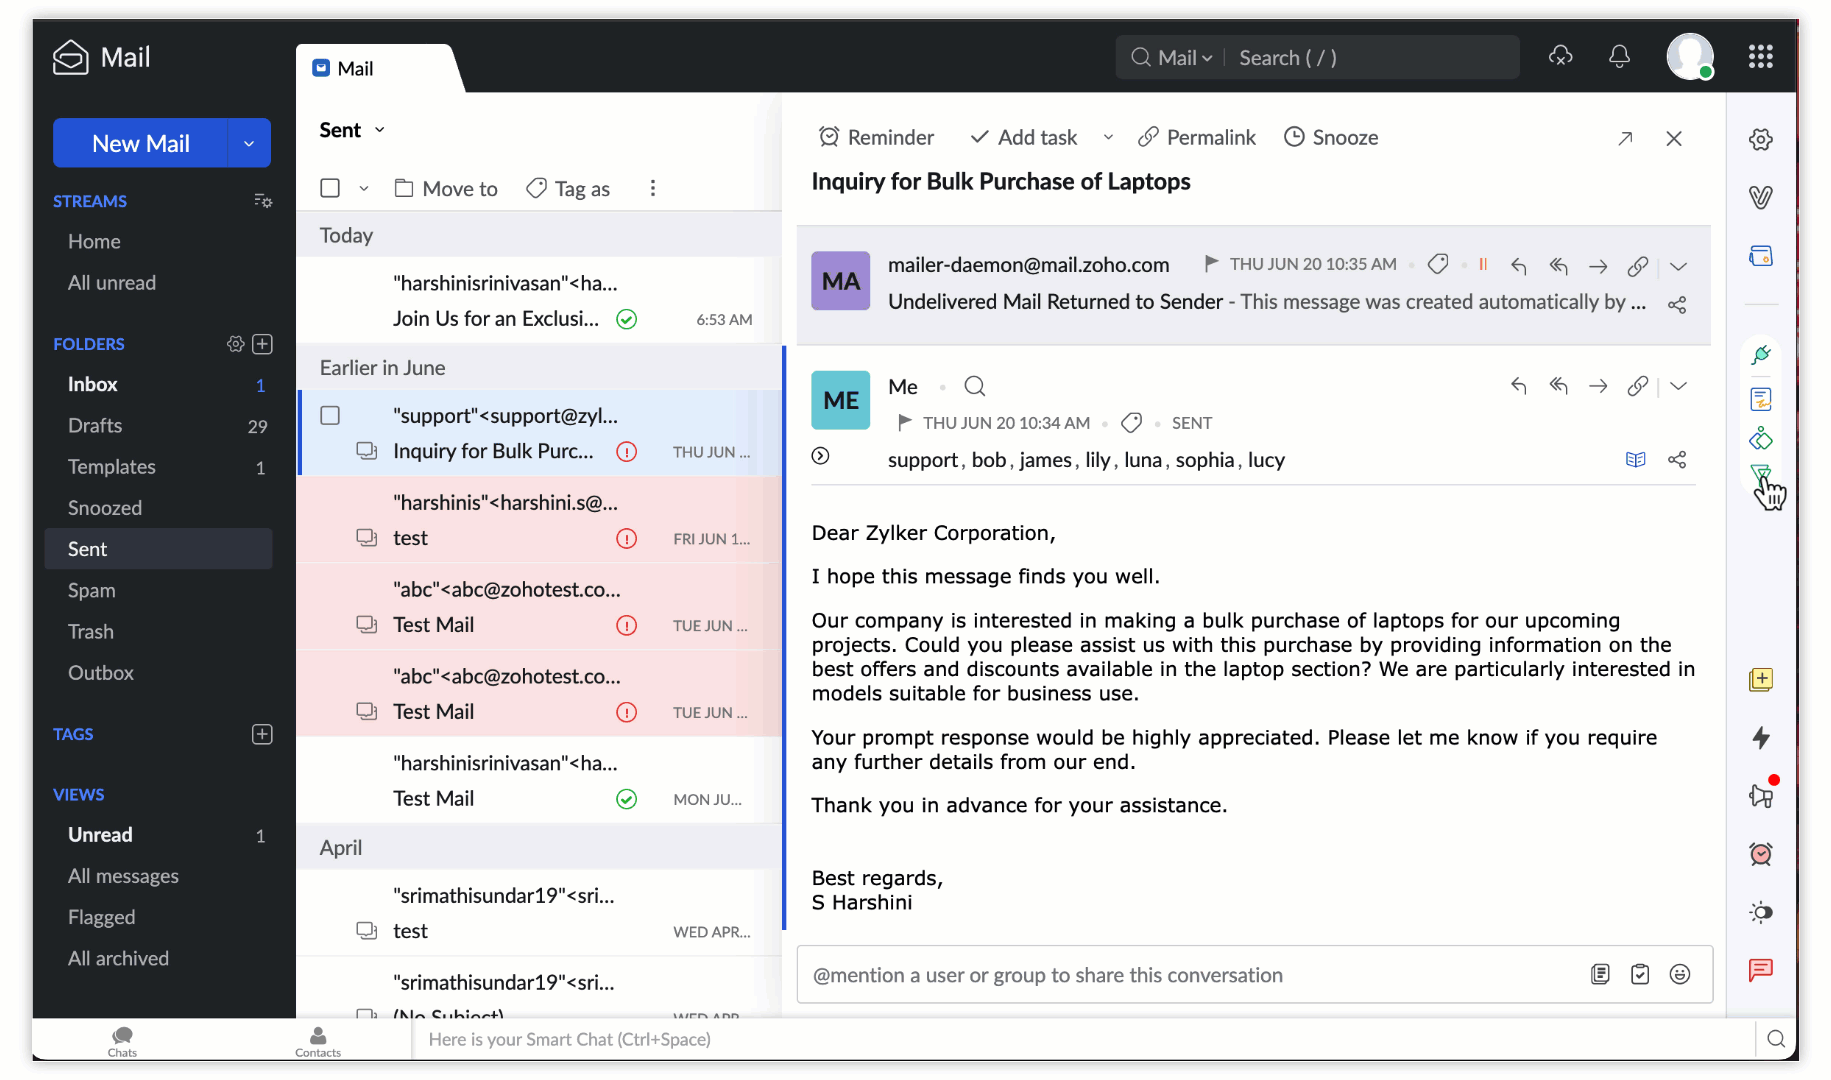Open the alarm reminders icon in sidebar
The image size is (1831, 1080).
click(1761, 854)
